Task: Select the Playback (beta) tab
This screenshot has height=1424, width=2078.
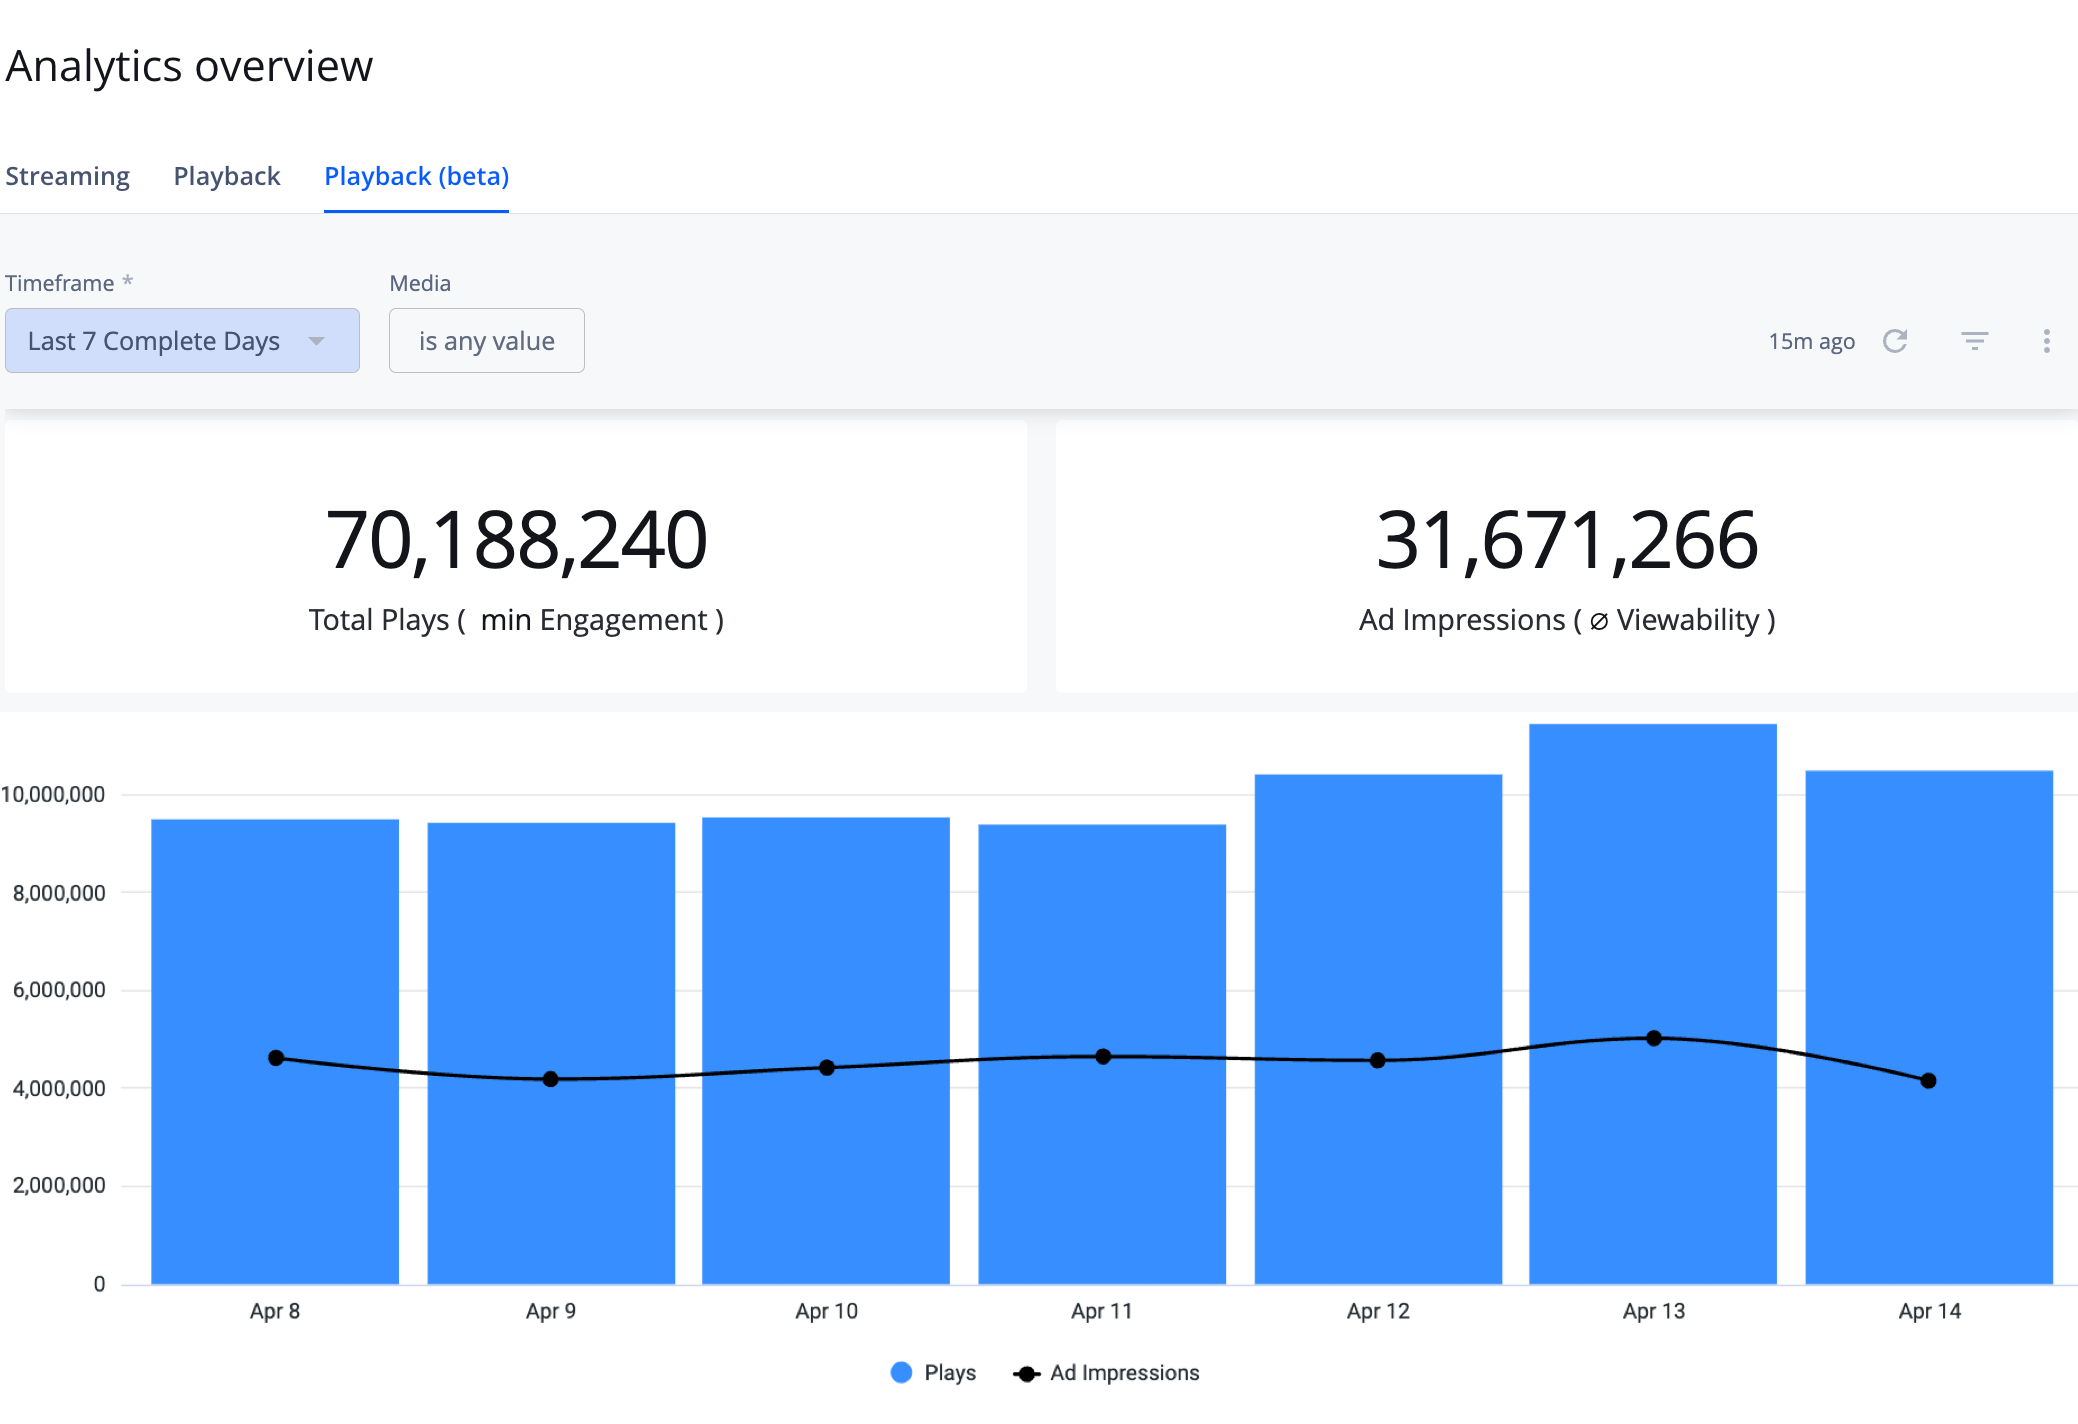Action: click(416, 176)
